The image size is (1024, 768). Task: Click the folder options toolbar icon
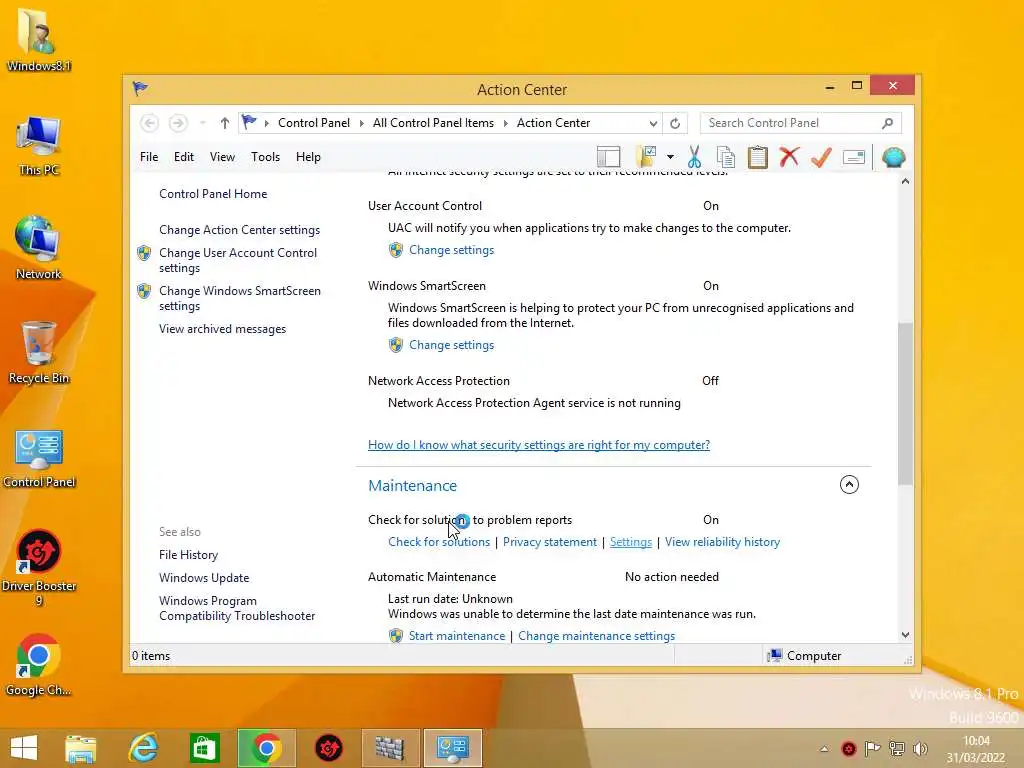646,157
